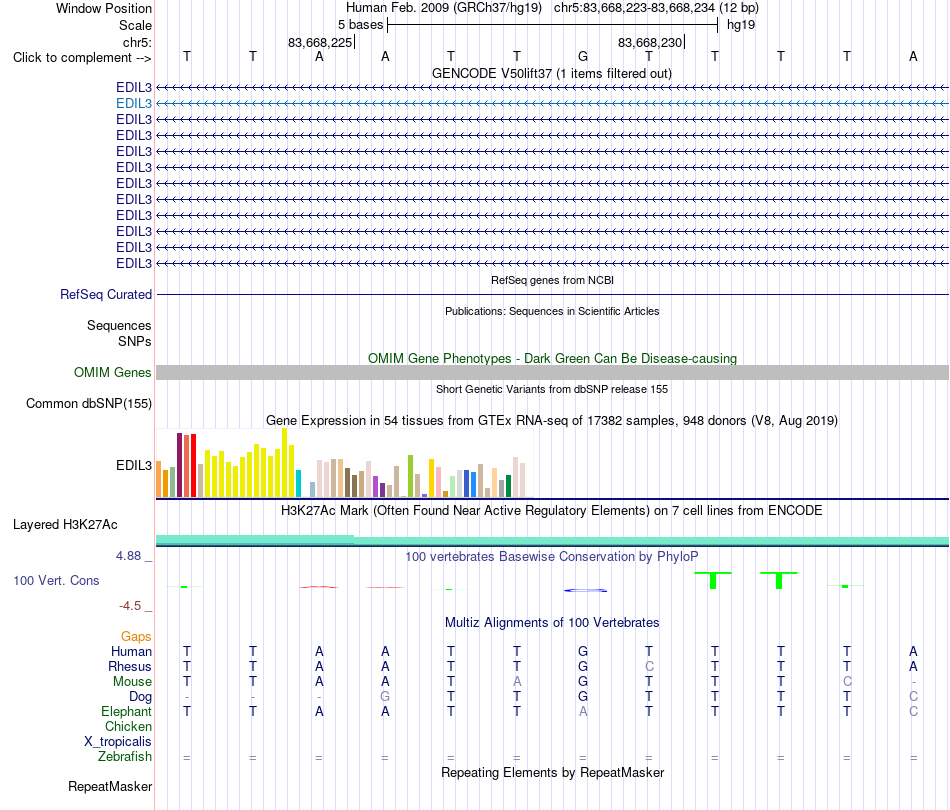950x810 pixels.
Task: Click the orange Gaps label
Action: (136, 636)
